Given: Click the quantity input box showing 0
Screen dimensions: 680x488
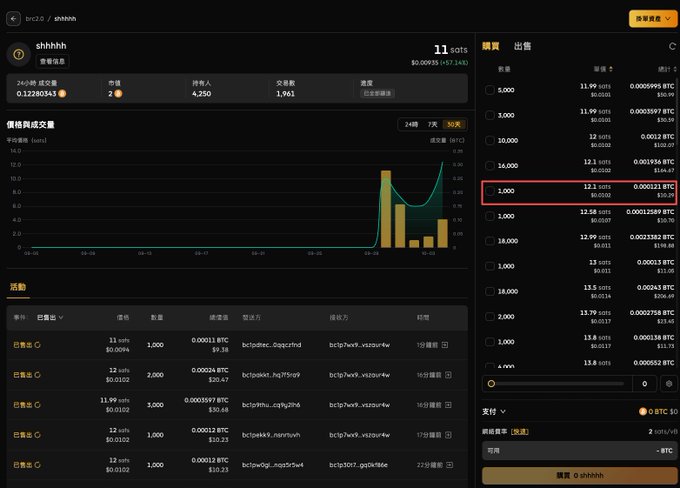Looking at the screenshot, I should coord(644,384).
